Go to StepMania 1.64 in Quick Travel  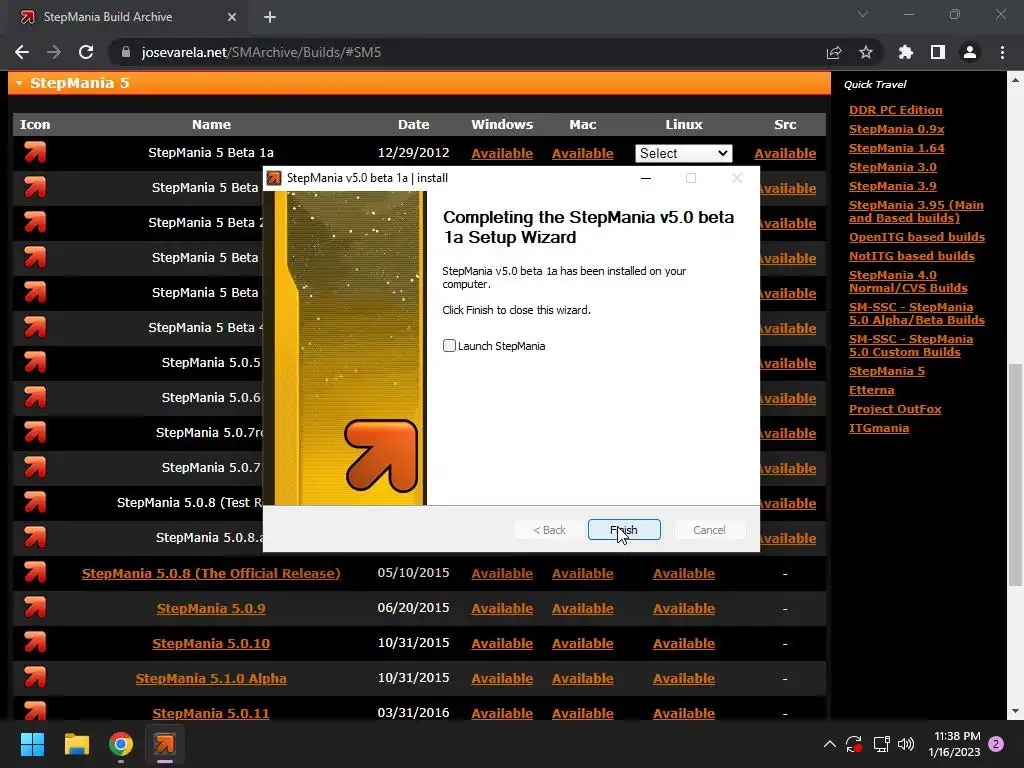coord(896,148)
